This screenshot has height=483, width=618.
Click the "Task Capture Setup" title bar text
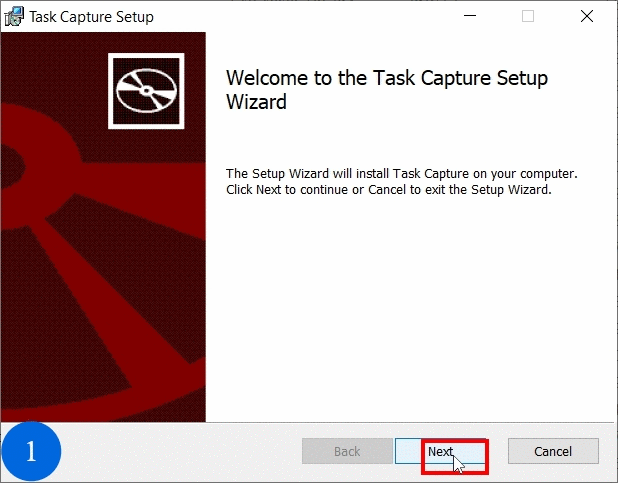(92, 17)
